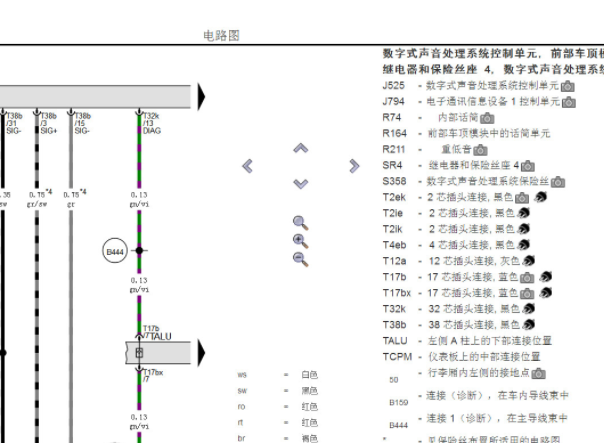Click the br = 褐色 color legend row

278,438
